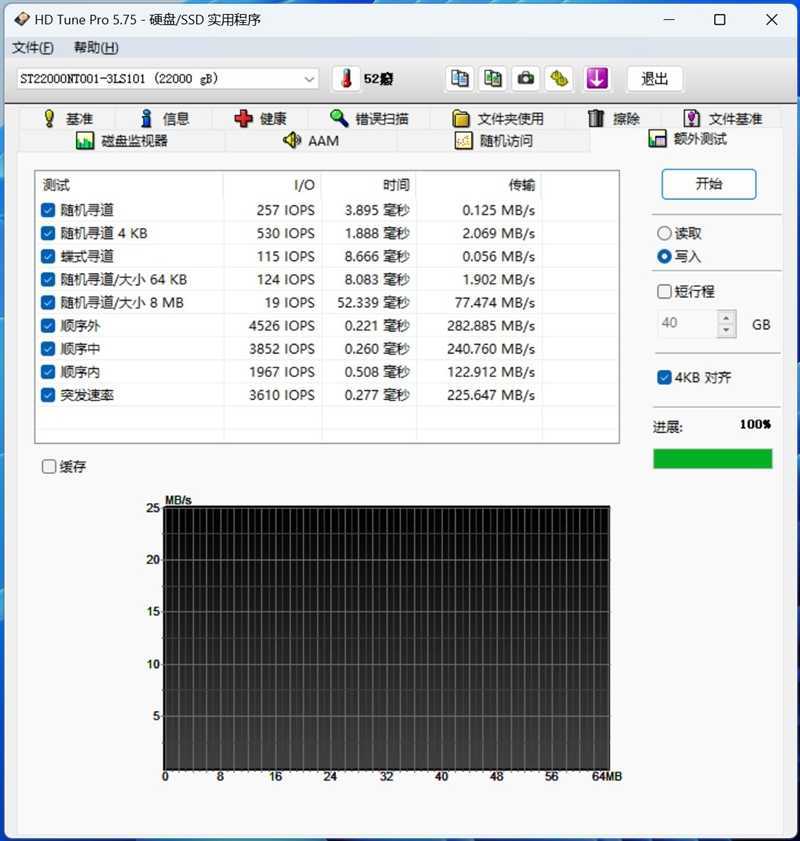The height and width of the screenshot is (841, 800).
Task: Click the 退出 (Exit) button
Action: point(655,79)
